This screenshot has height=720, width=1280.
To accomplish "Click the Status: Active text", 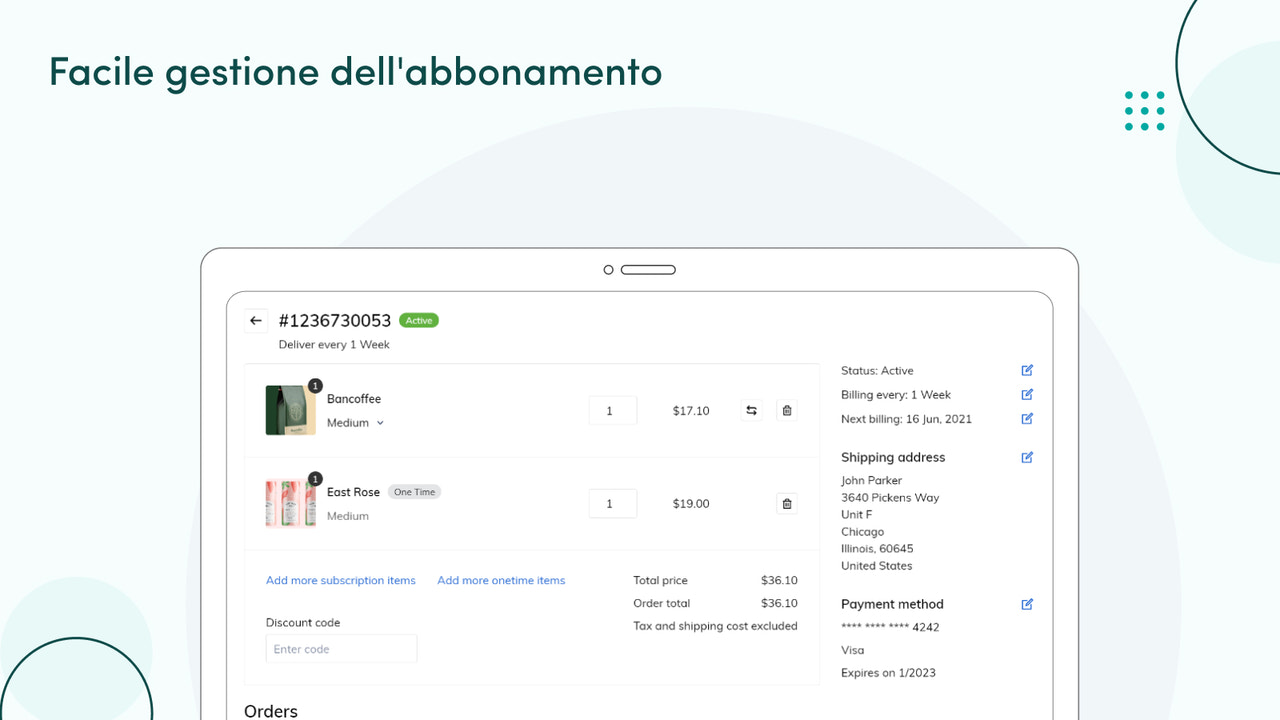I will pos(877,370).
